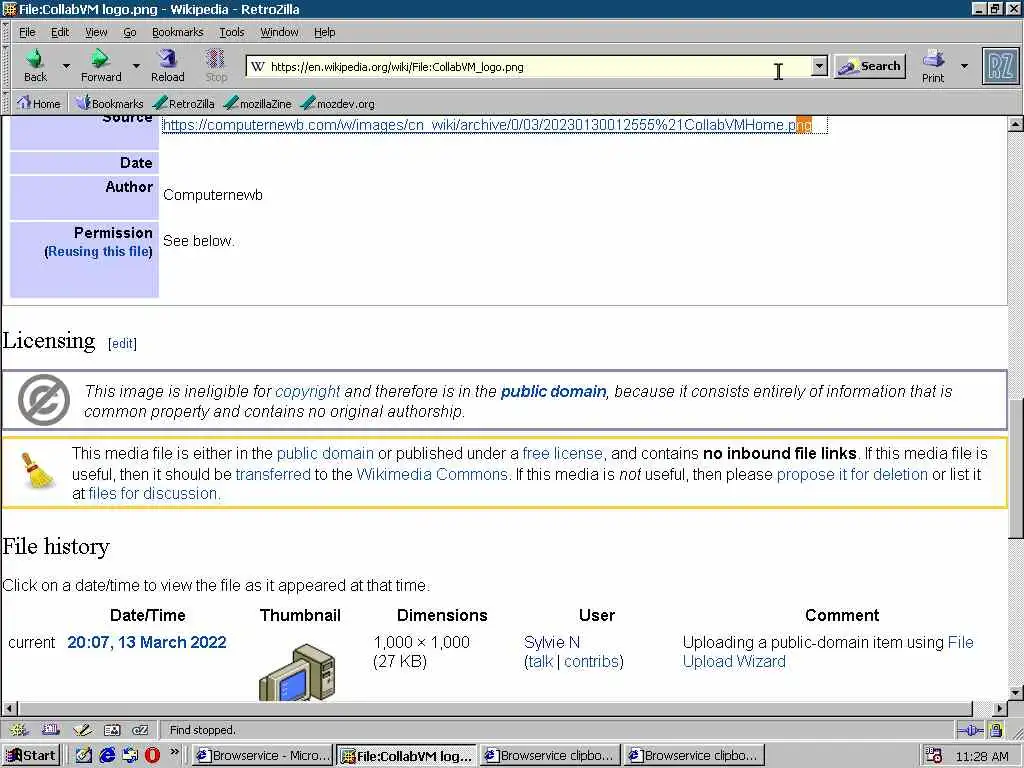Image resolution: width=1024 pixels, height=768 pixels.
Task: Open the Window menu
Action: click(x=279, y=32)
